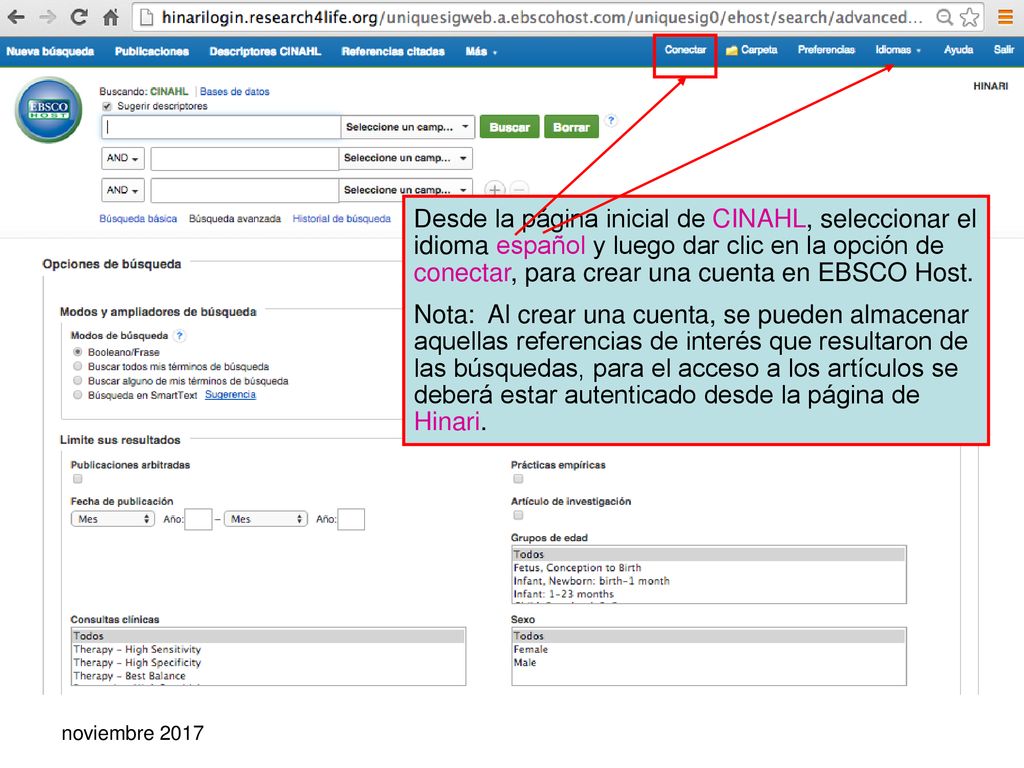Click the browser back arrow
The image size is (1024, 768).
click(16, 18)
